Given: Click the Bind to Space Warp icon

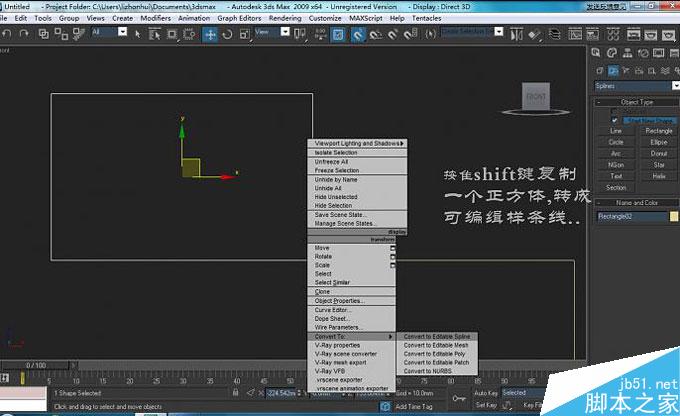Looking at the screenshot, I should point(78,34).
